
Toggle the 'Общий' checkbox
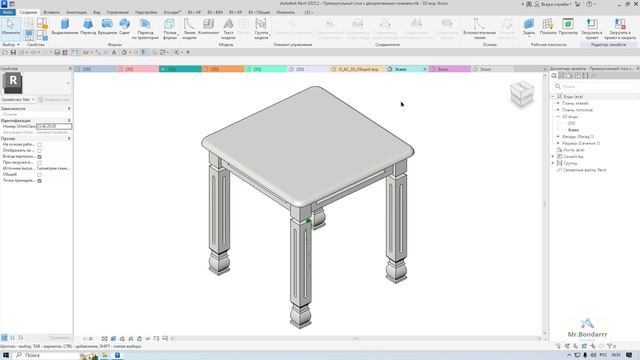point(40,174)
